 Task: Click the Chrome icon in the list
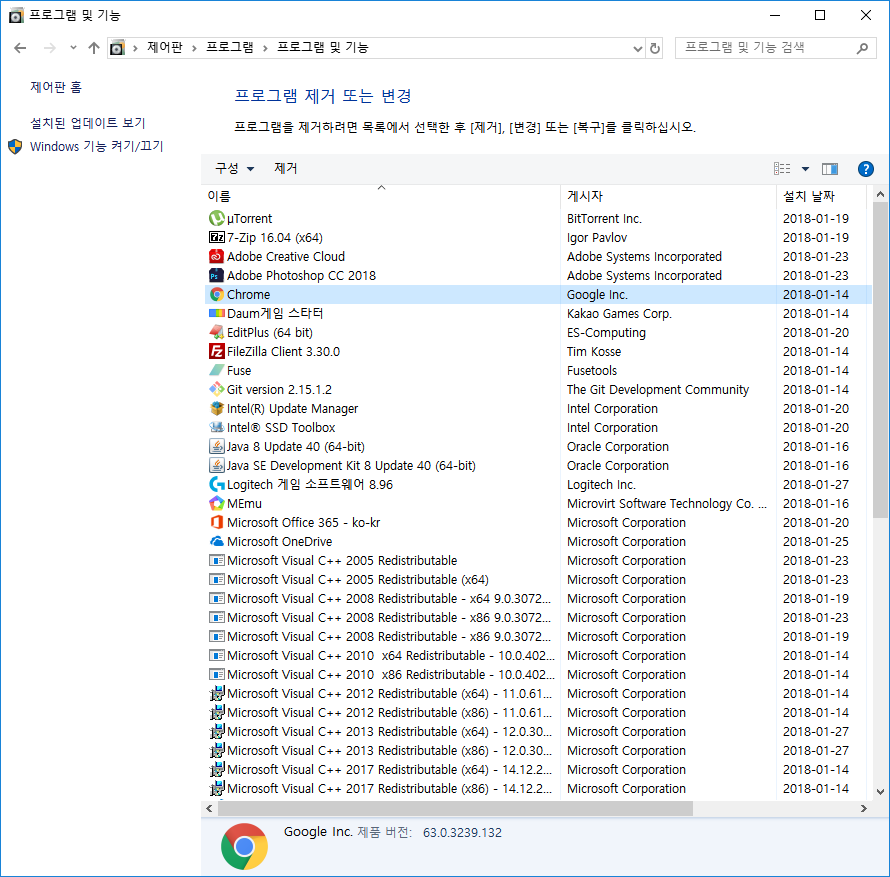click(x=216, y=294)
